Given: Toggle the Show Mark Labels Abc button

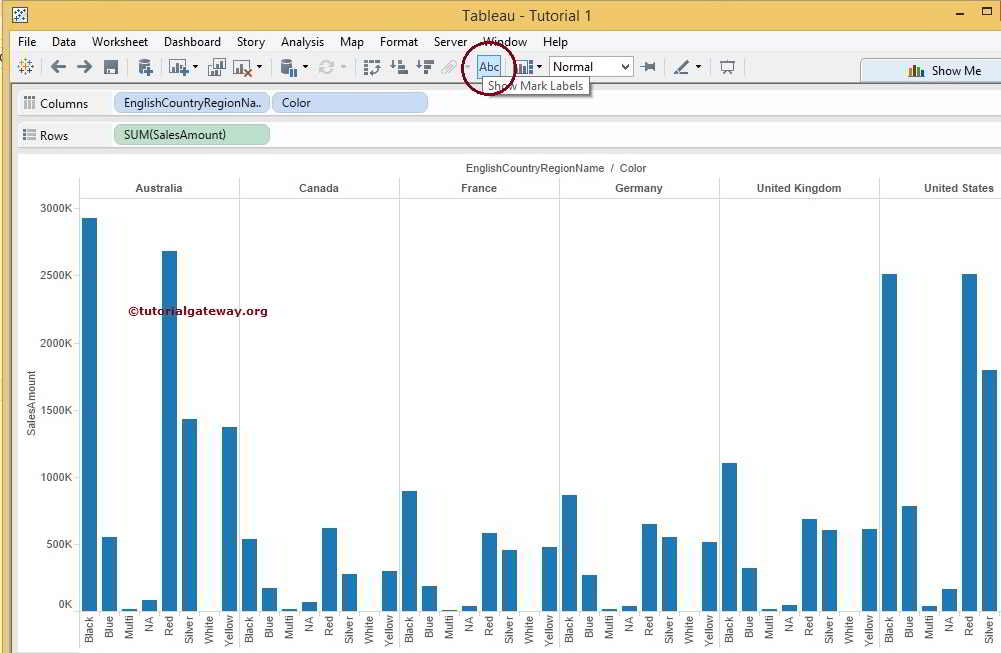Looking at the screenshot, I should [x=489, y=67].
